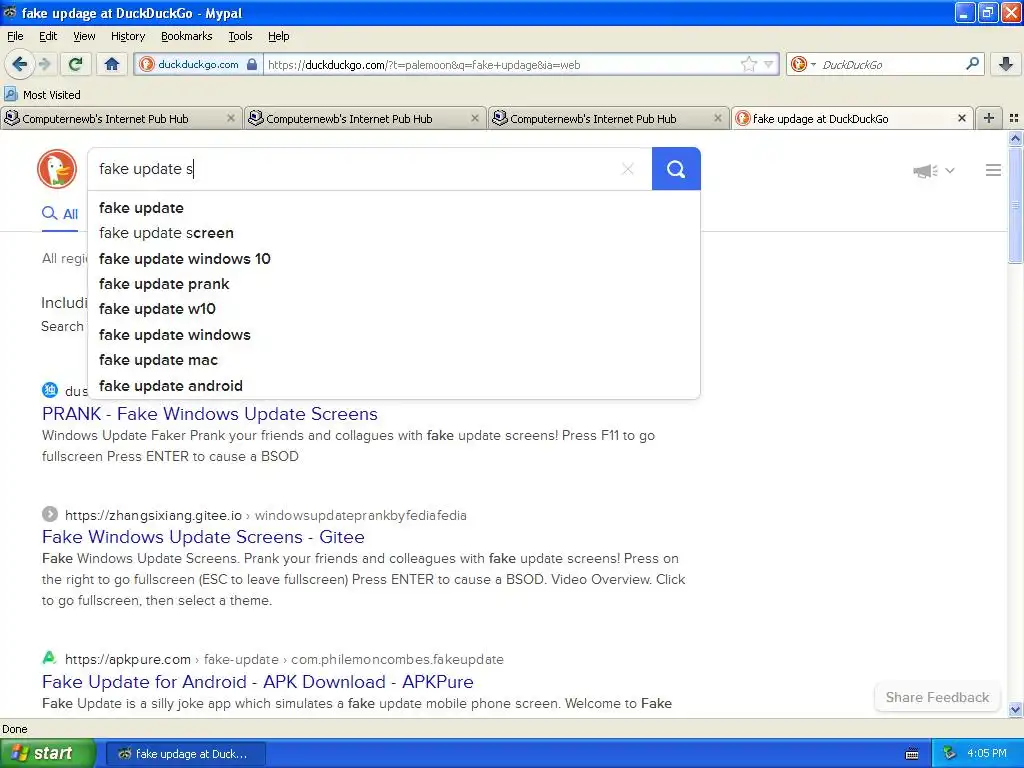Open the Downloads arrow button

(1006, 64)
